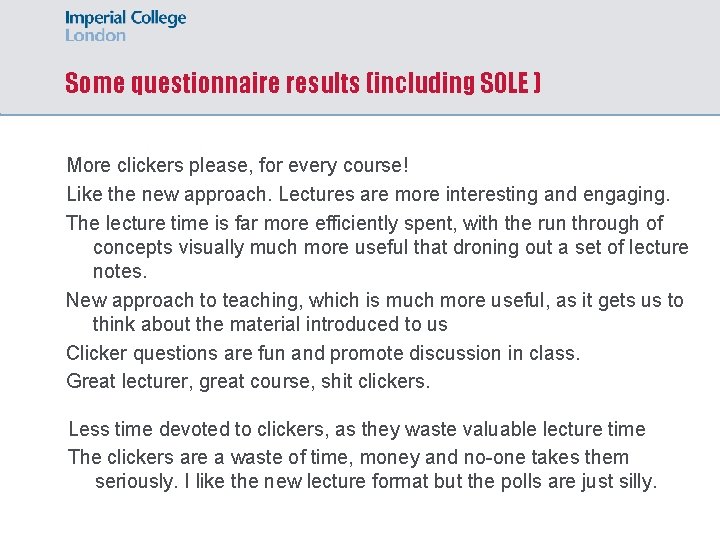Image resolution: width=720 pixels, height=540 pixels.
Task: Click the Imperial College London logo
Action: pos(125,25)
